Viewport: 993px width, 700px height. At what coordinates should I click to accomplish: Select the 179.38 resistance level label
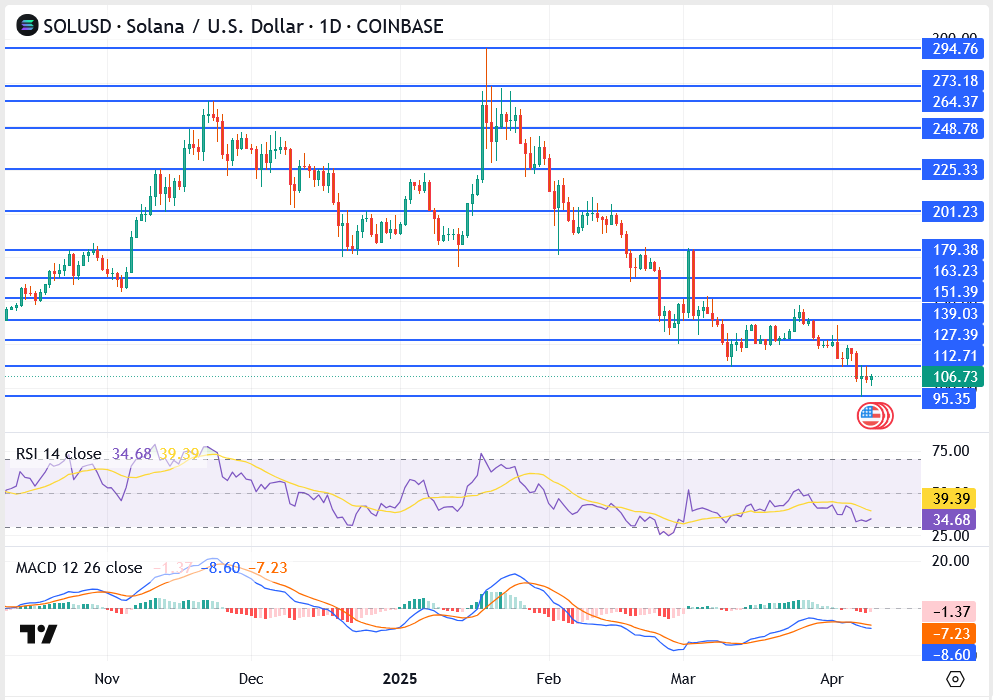(x=954, y=250)
